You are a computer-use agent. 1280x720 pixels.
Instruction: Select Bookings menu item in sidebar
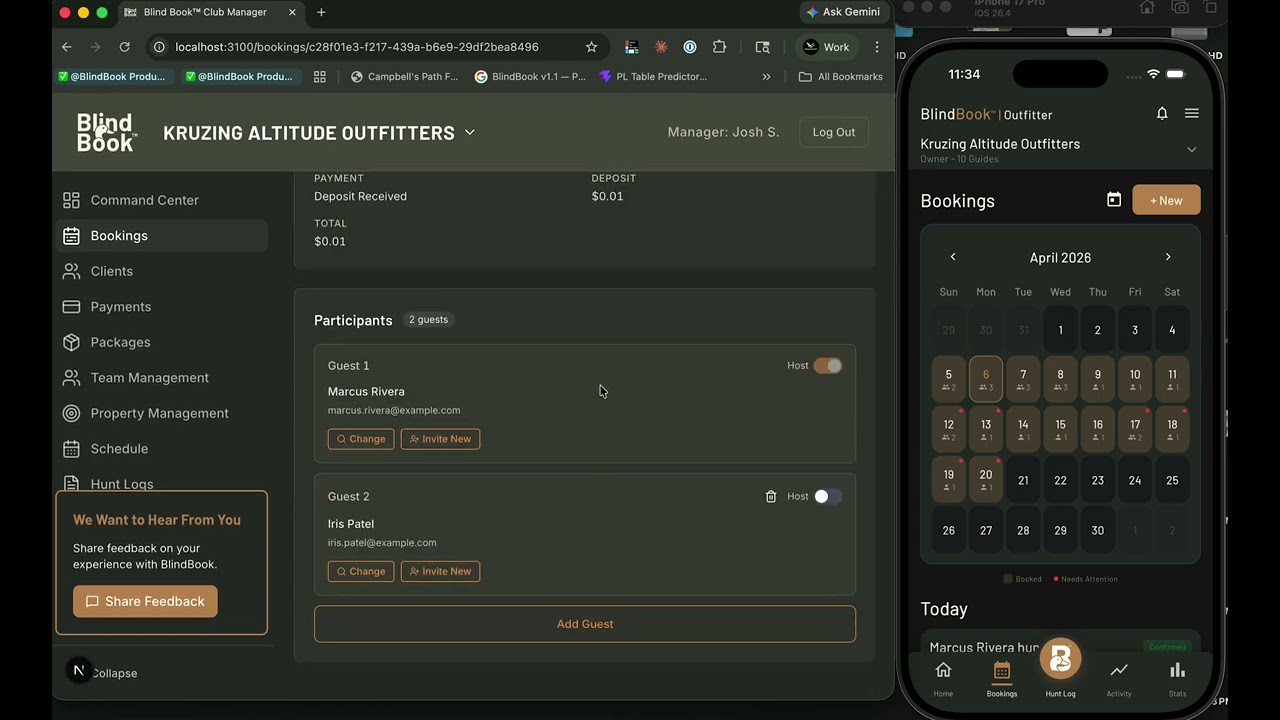coord(162,236)
